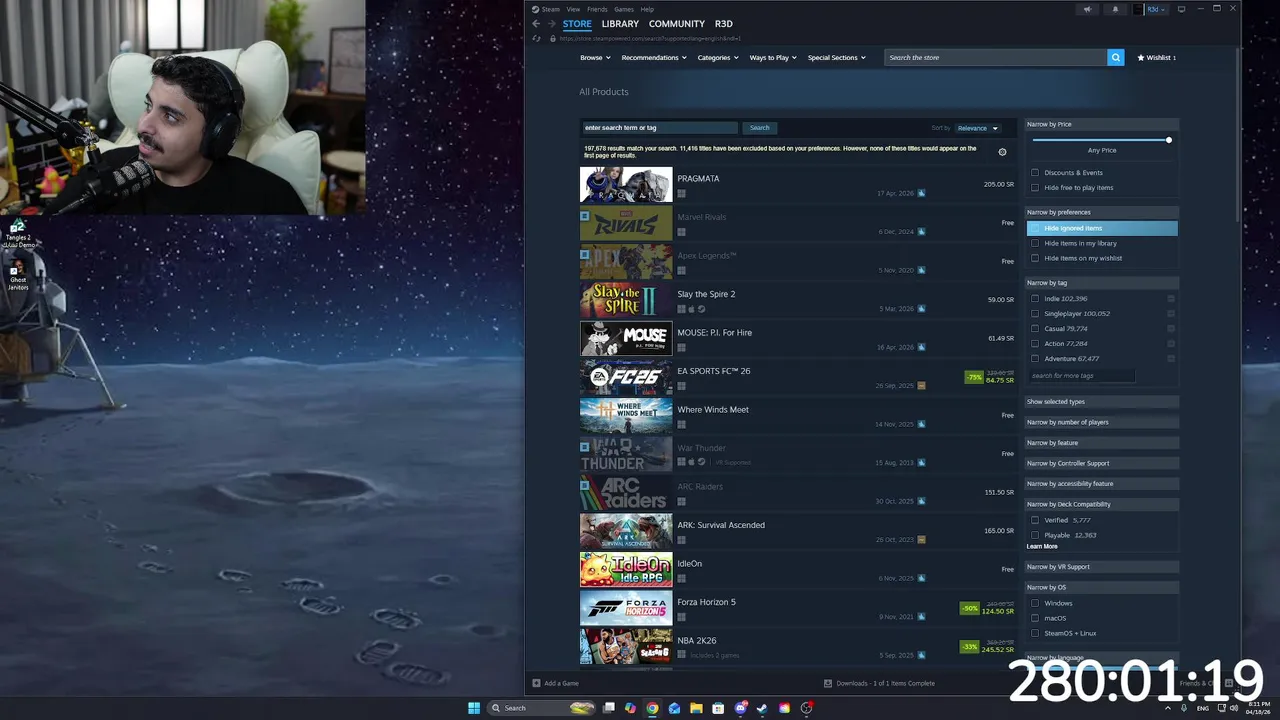Open Discord from the taskbar
The image size is (1280, 720).
(x=740, y=708)
